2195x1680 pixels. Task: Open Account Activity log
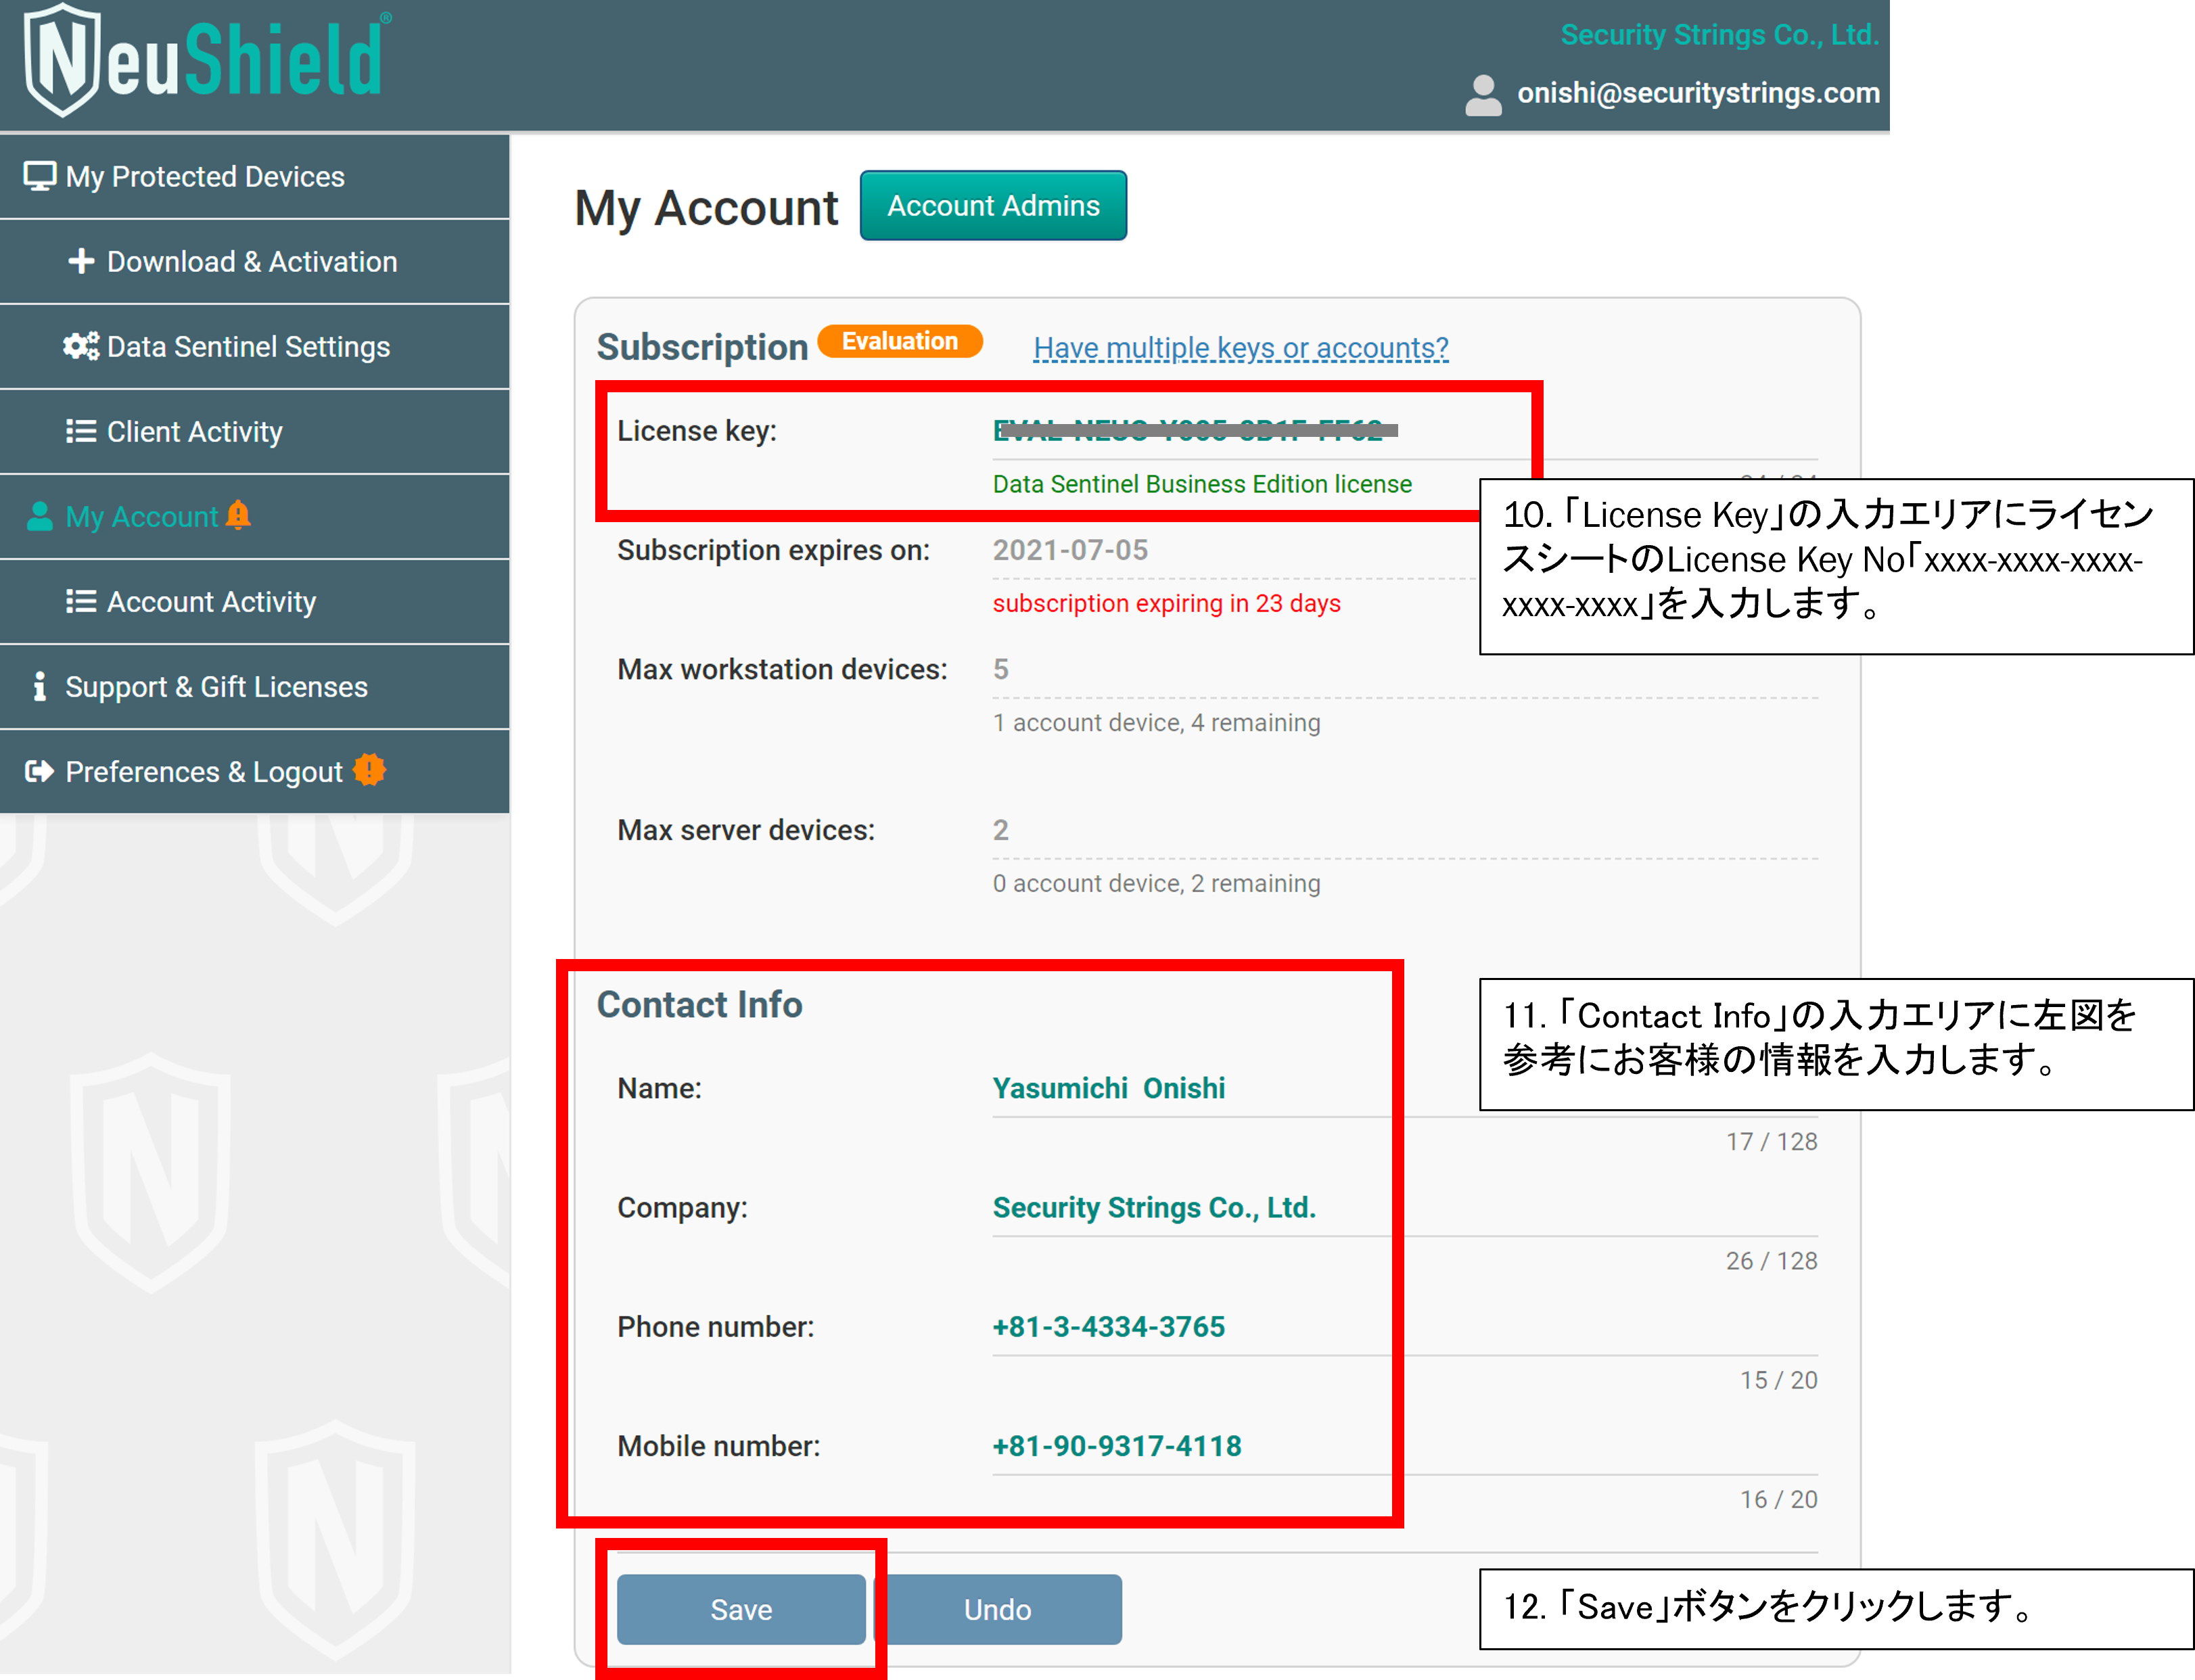click(x=254, y=602)
